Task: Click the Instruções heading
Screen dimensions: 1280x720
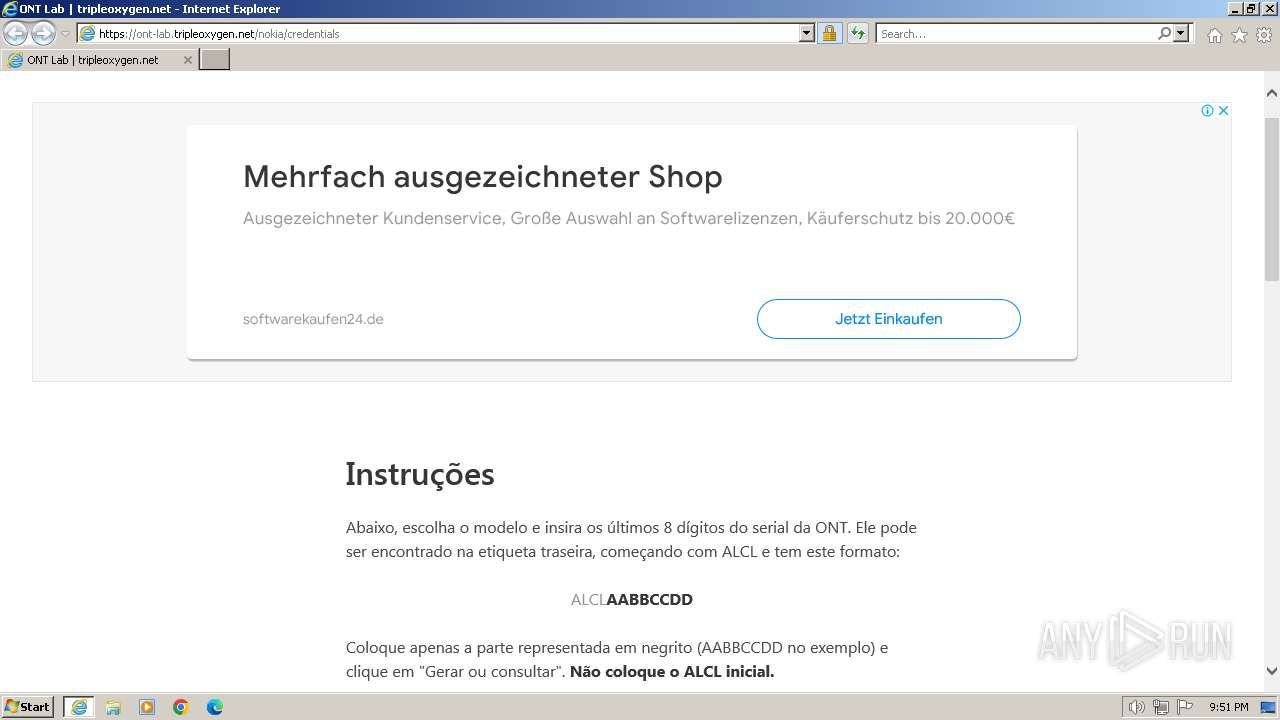Action: [x=420, y=474]
